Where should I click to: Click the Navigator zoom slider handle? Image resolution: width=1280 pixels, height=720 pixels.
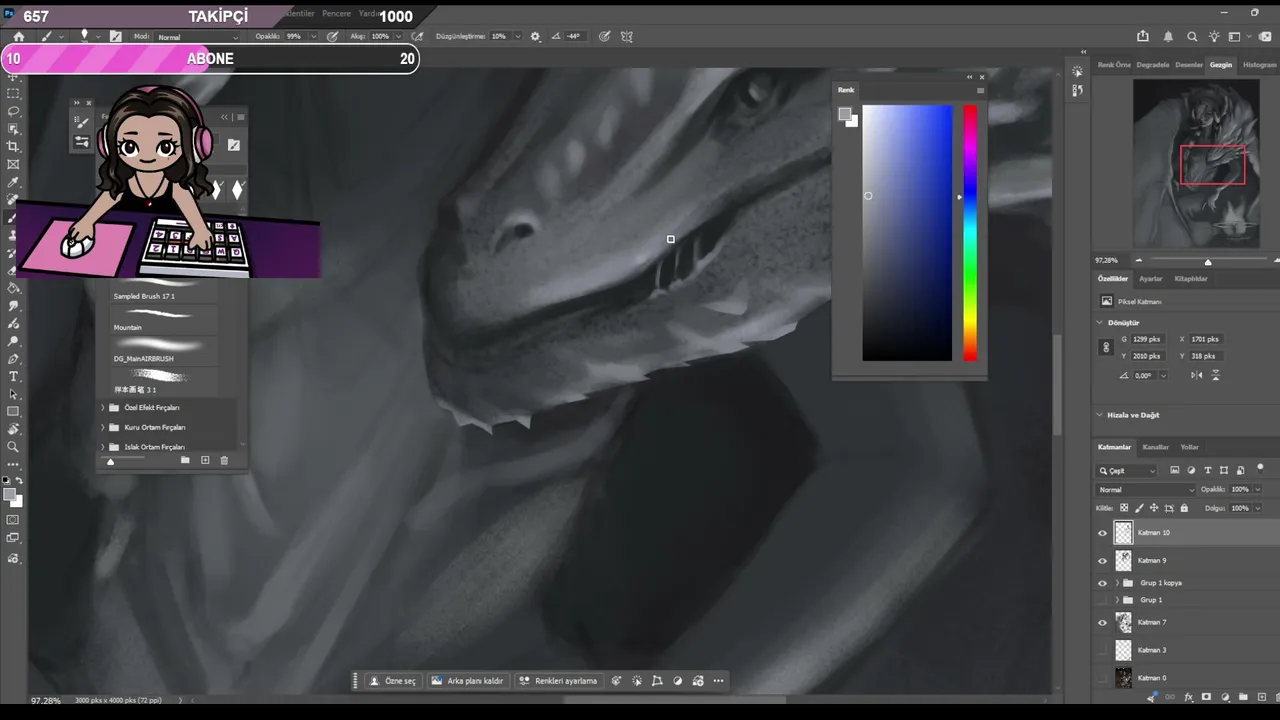[x=1207, y=262]
